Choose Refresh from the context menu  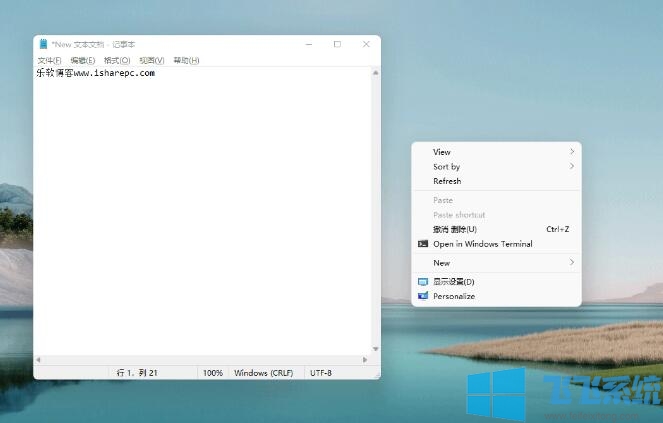496,181
